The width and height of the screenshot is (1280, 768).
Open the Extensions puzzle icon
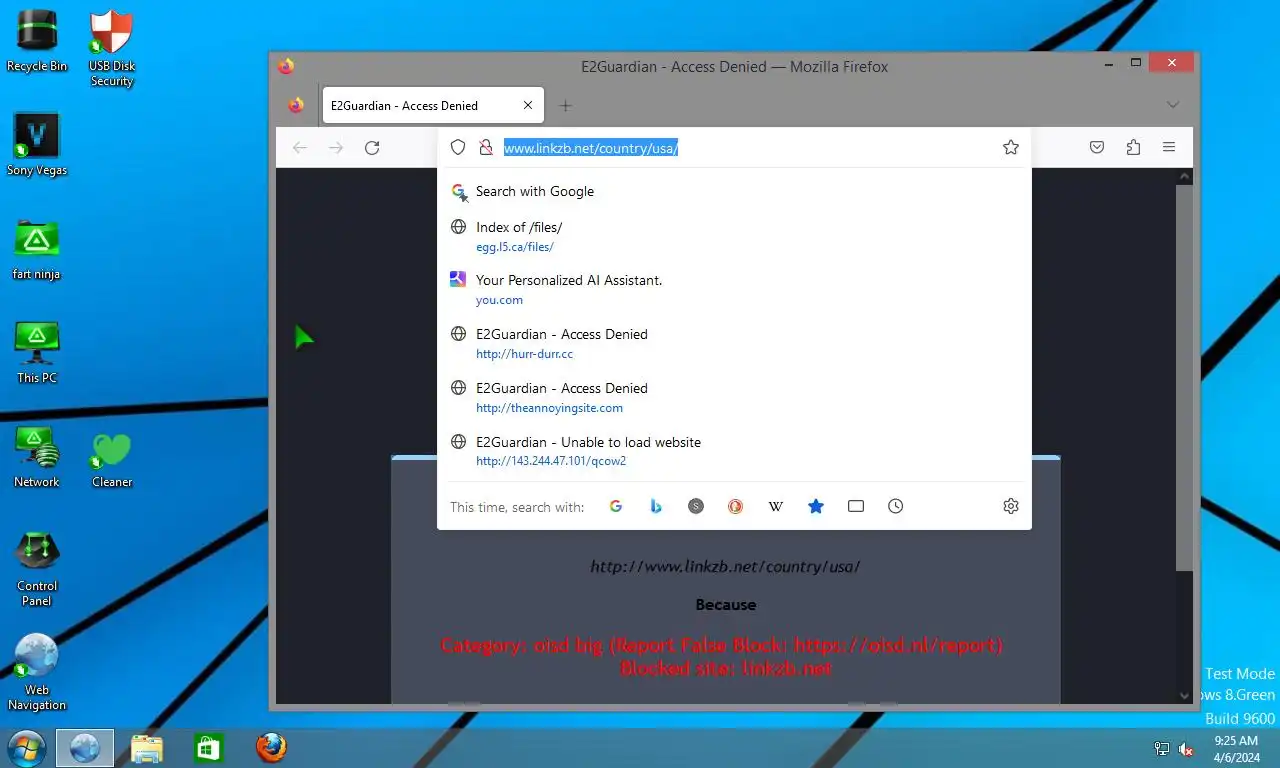pyautogui.click(x=1133, y=148)
